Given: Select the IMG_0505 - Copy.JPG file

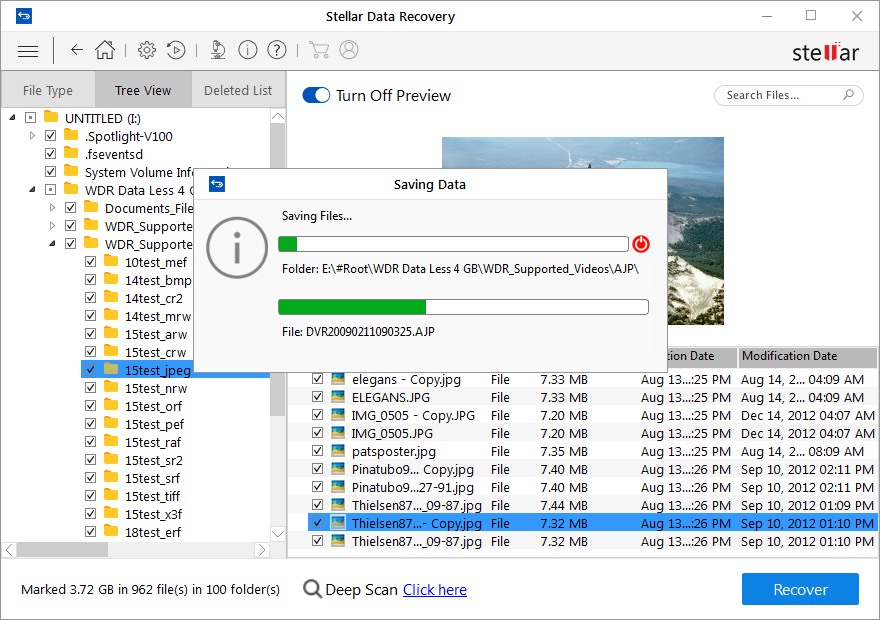Looking at the screenshot, I should pyautogui.click(x=413, y=415).
